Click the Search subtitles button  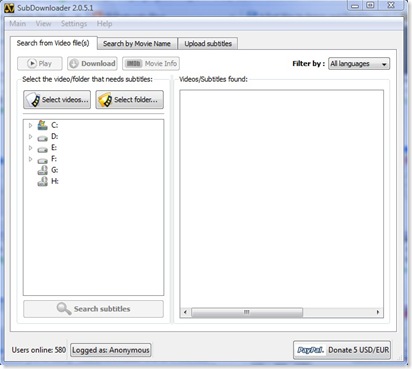[x=93, y=309]
